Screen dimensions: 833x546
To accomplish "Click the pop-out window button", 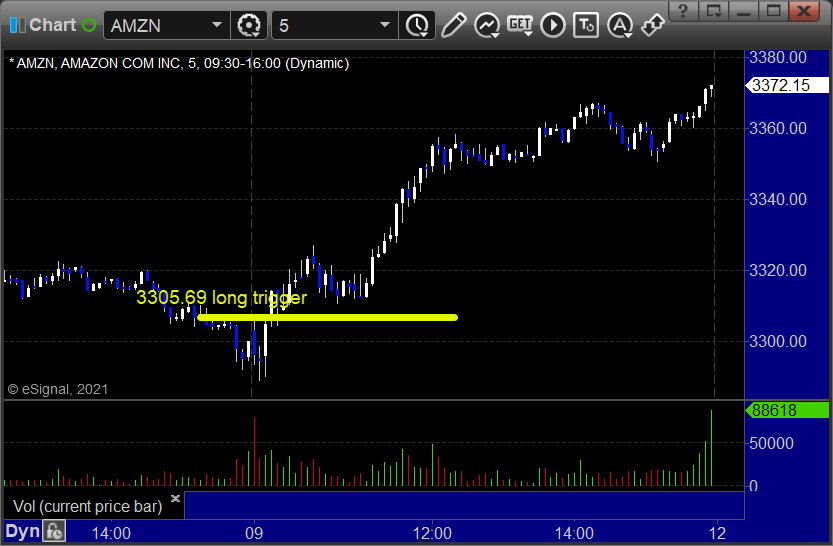I will tap(713, 10).
